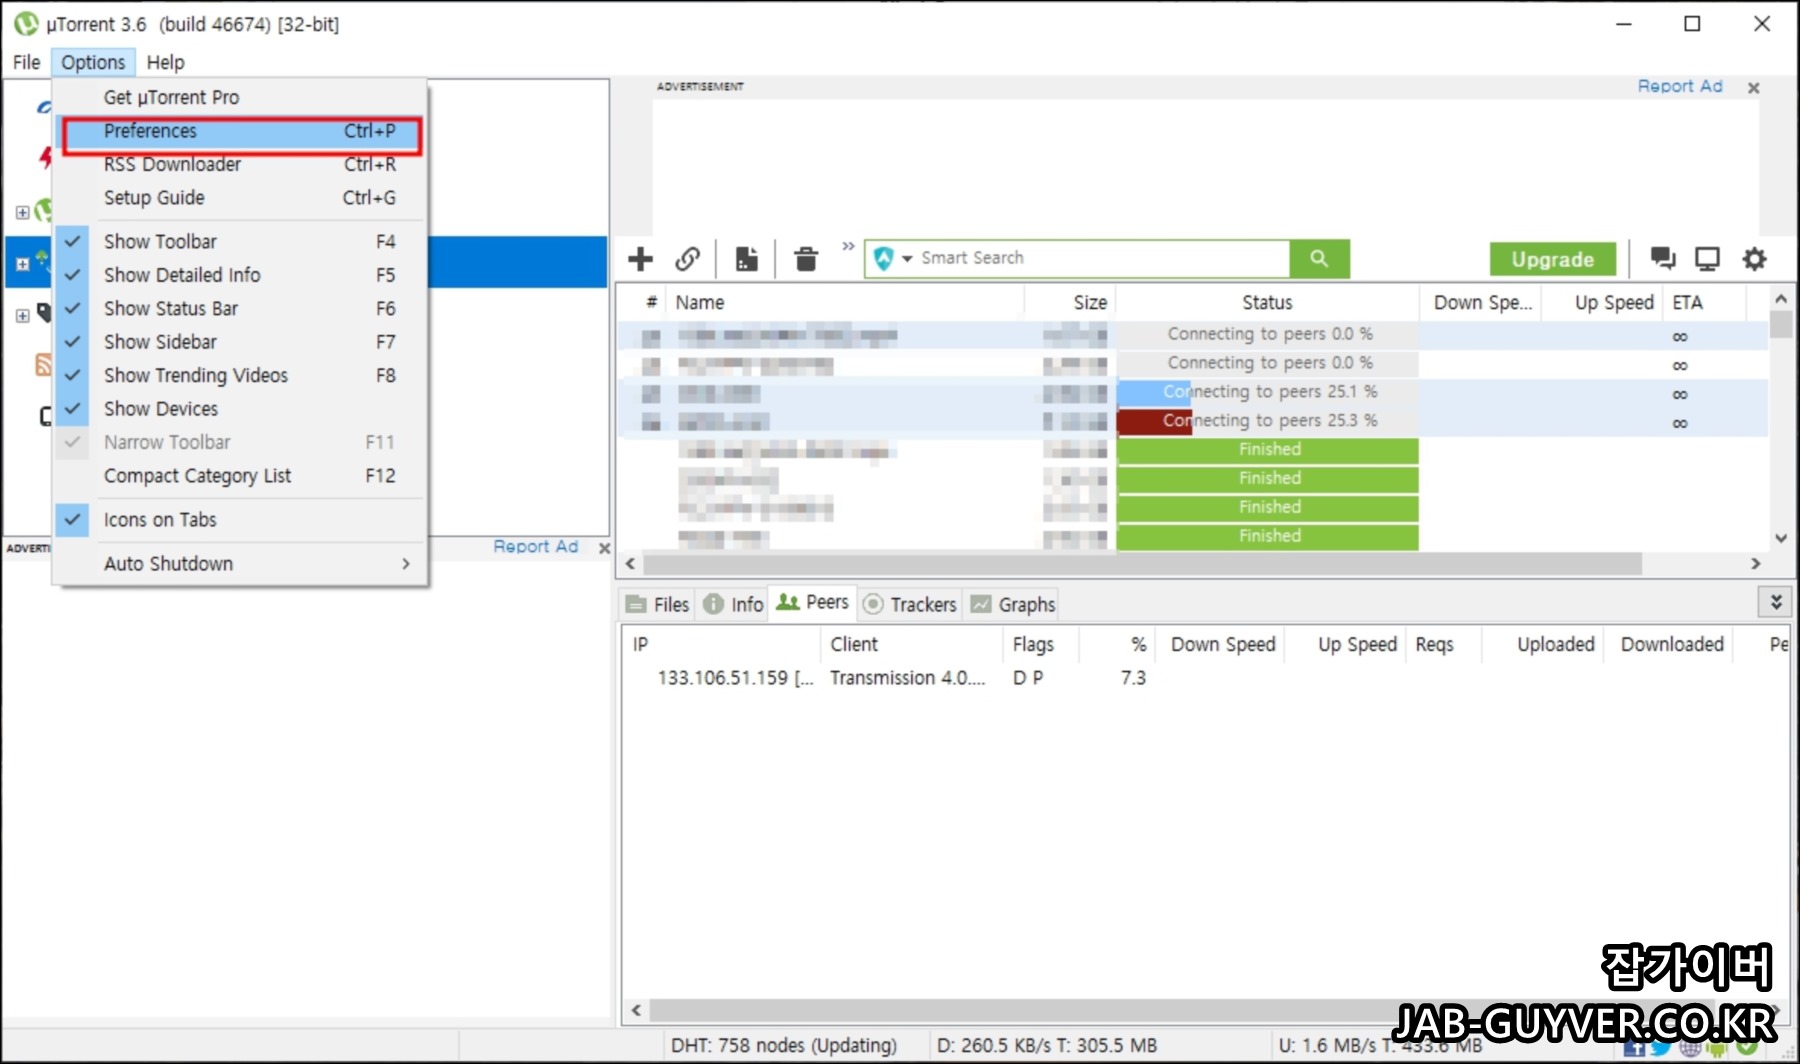Click the chat bubbles icon

tap(1662, 259)
